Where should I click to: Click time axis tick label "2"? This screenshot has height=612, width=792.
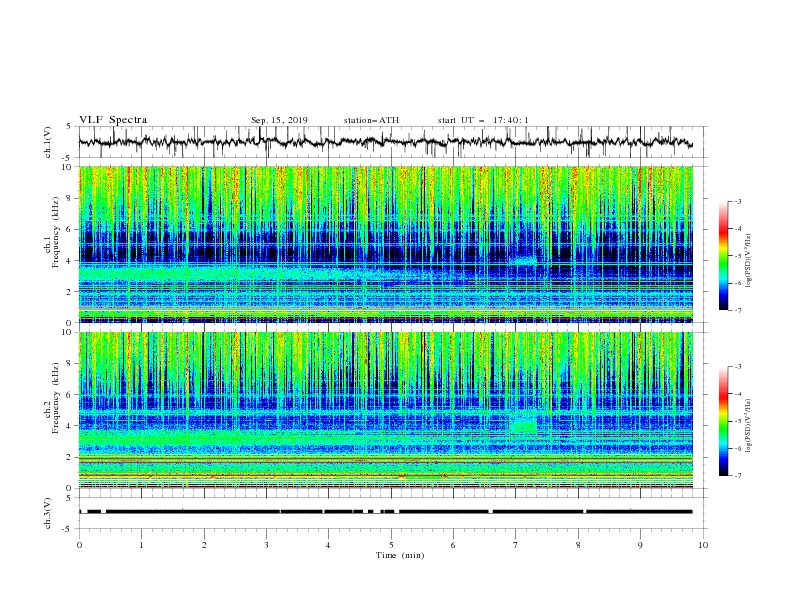pos(204,545)
